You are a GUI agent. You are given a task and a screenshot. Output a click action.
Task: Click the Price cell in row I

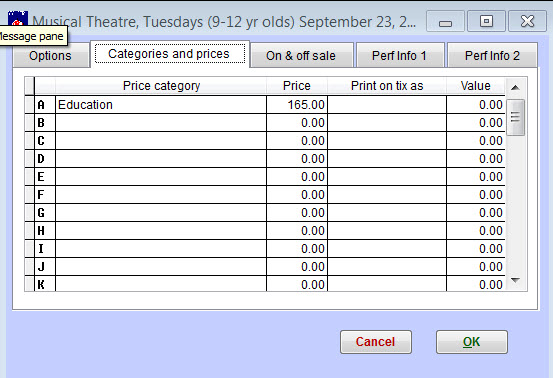click(x=297, y=249)
